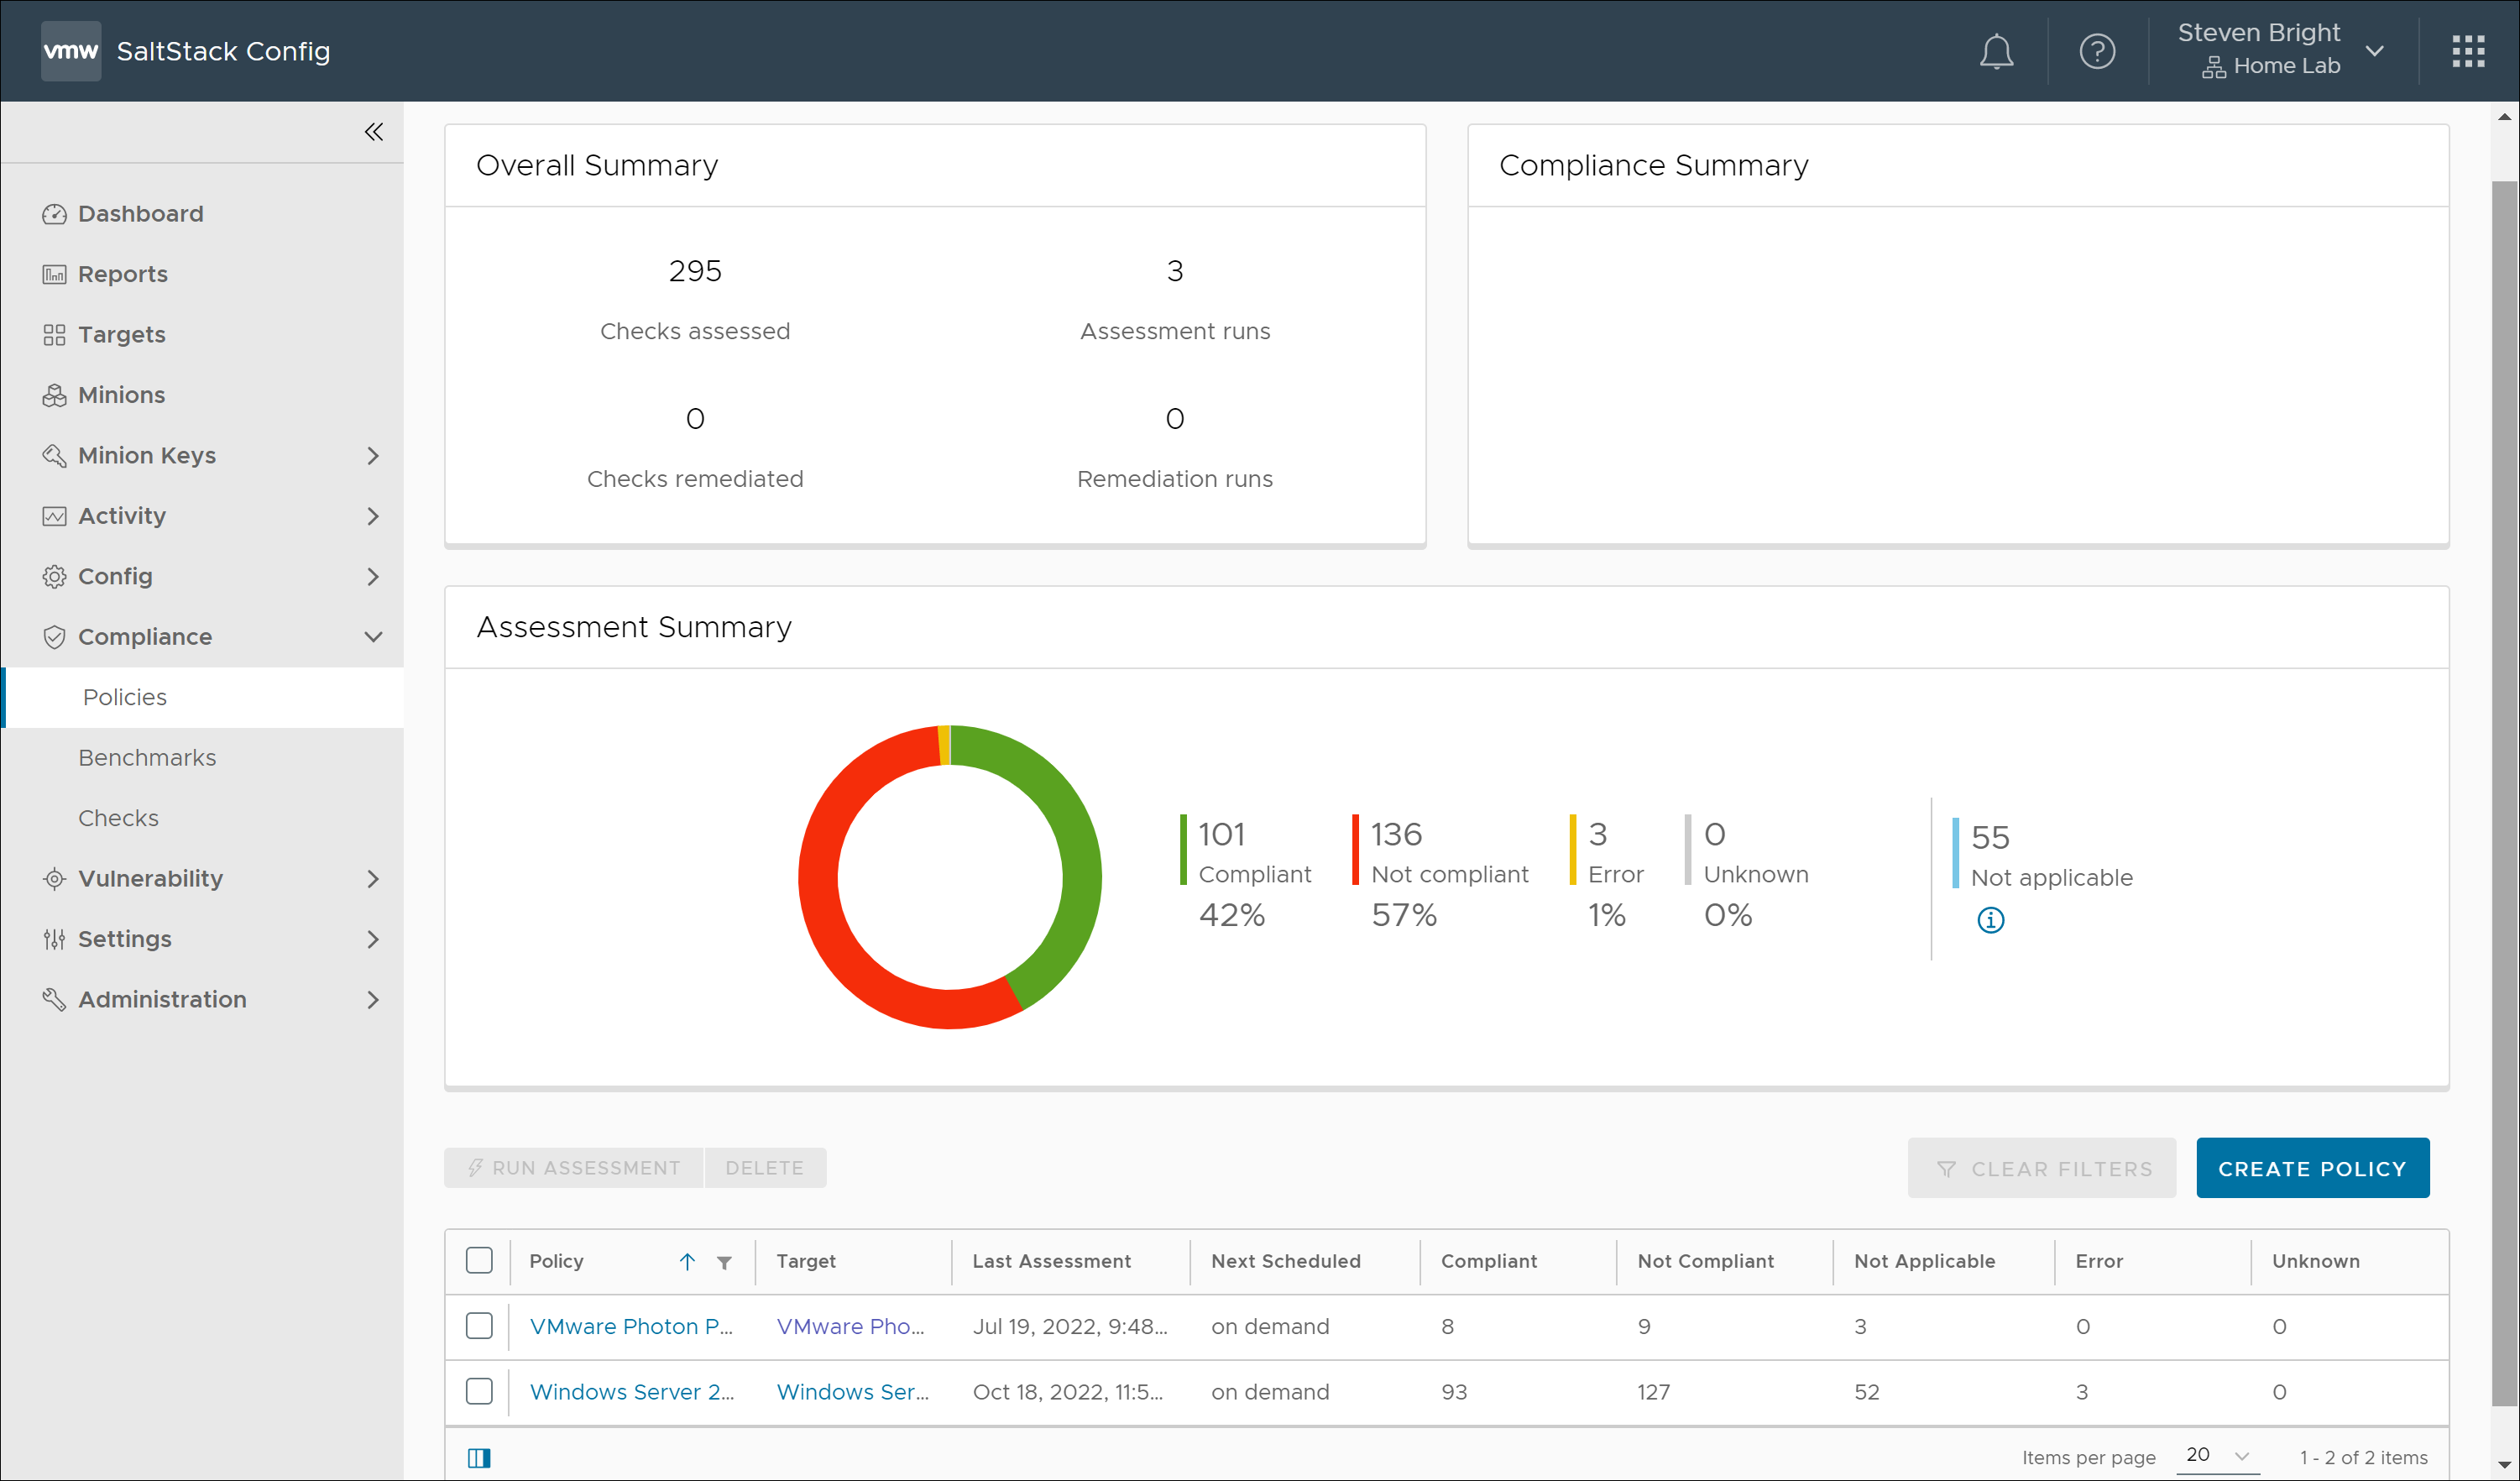Screen dimensions: 2520x1481
Task: Click the Policy column filter icon
Action: tap(724, 1262)
